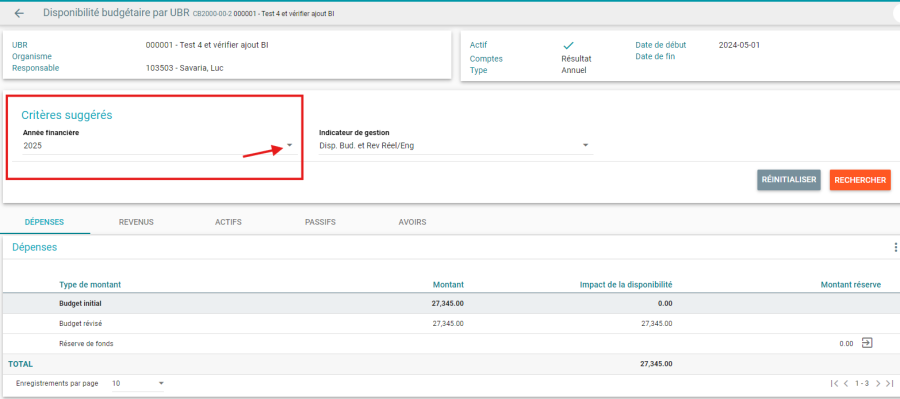Go back using the arrow icon
The height and width of the screenshot is (399, 900).
coord(20,13)
